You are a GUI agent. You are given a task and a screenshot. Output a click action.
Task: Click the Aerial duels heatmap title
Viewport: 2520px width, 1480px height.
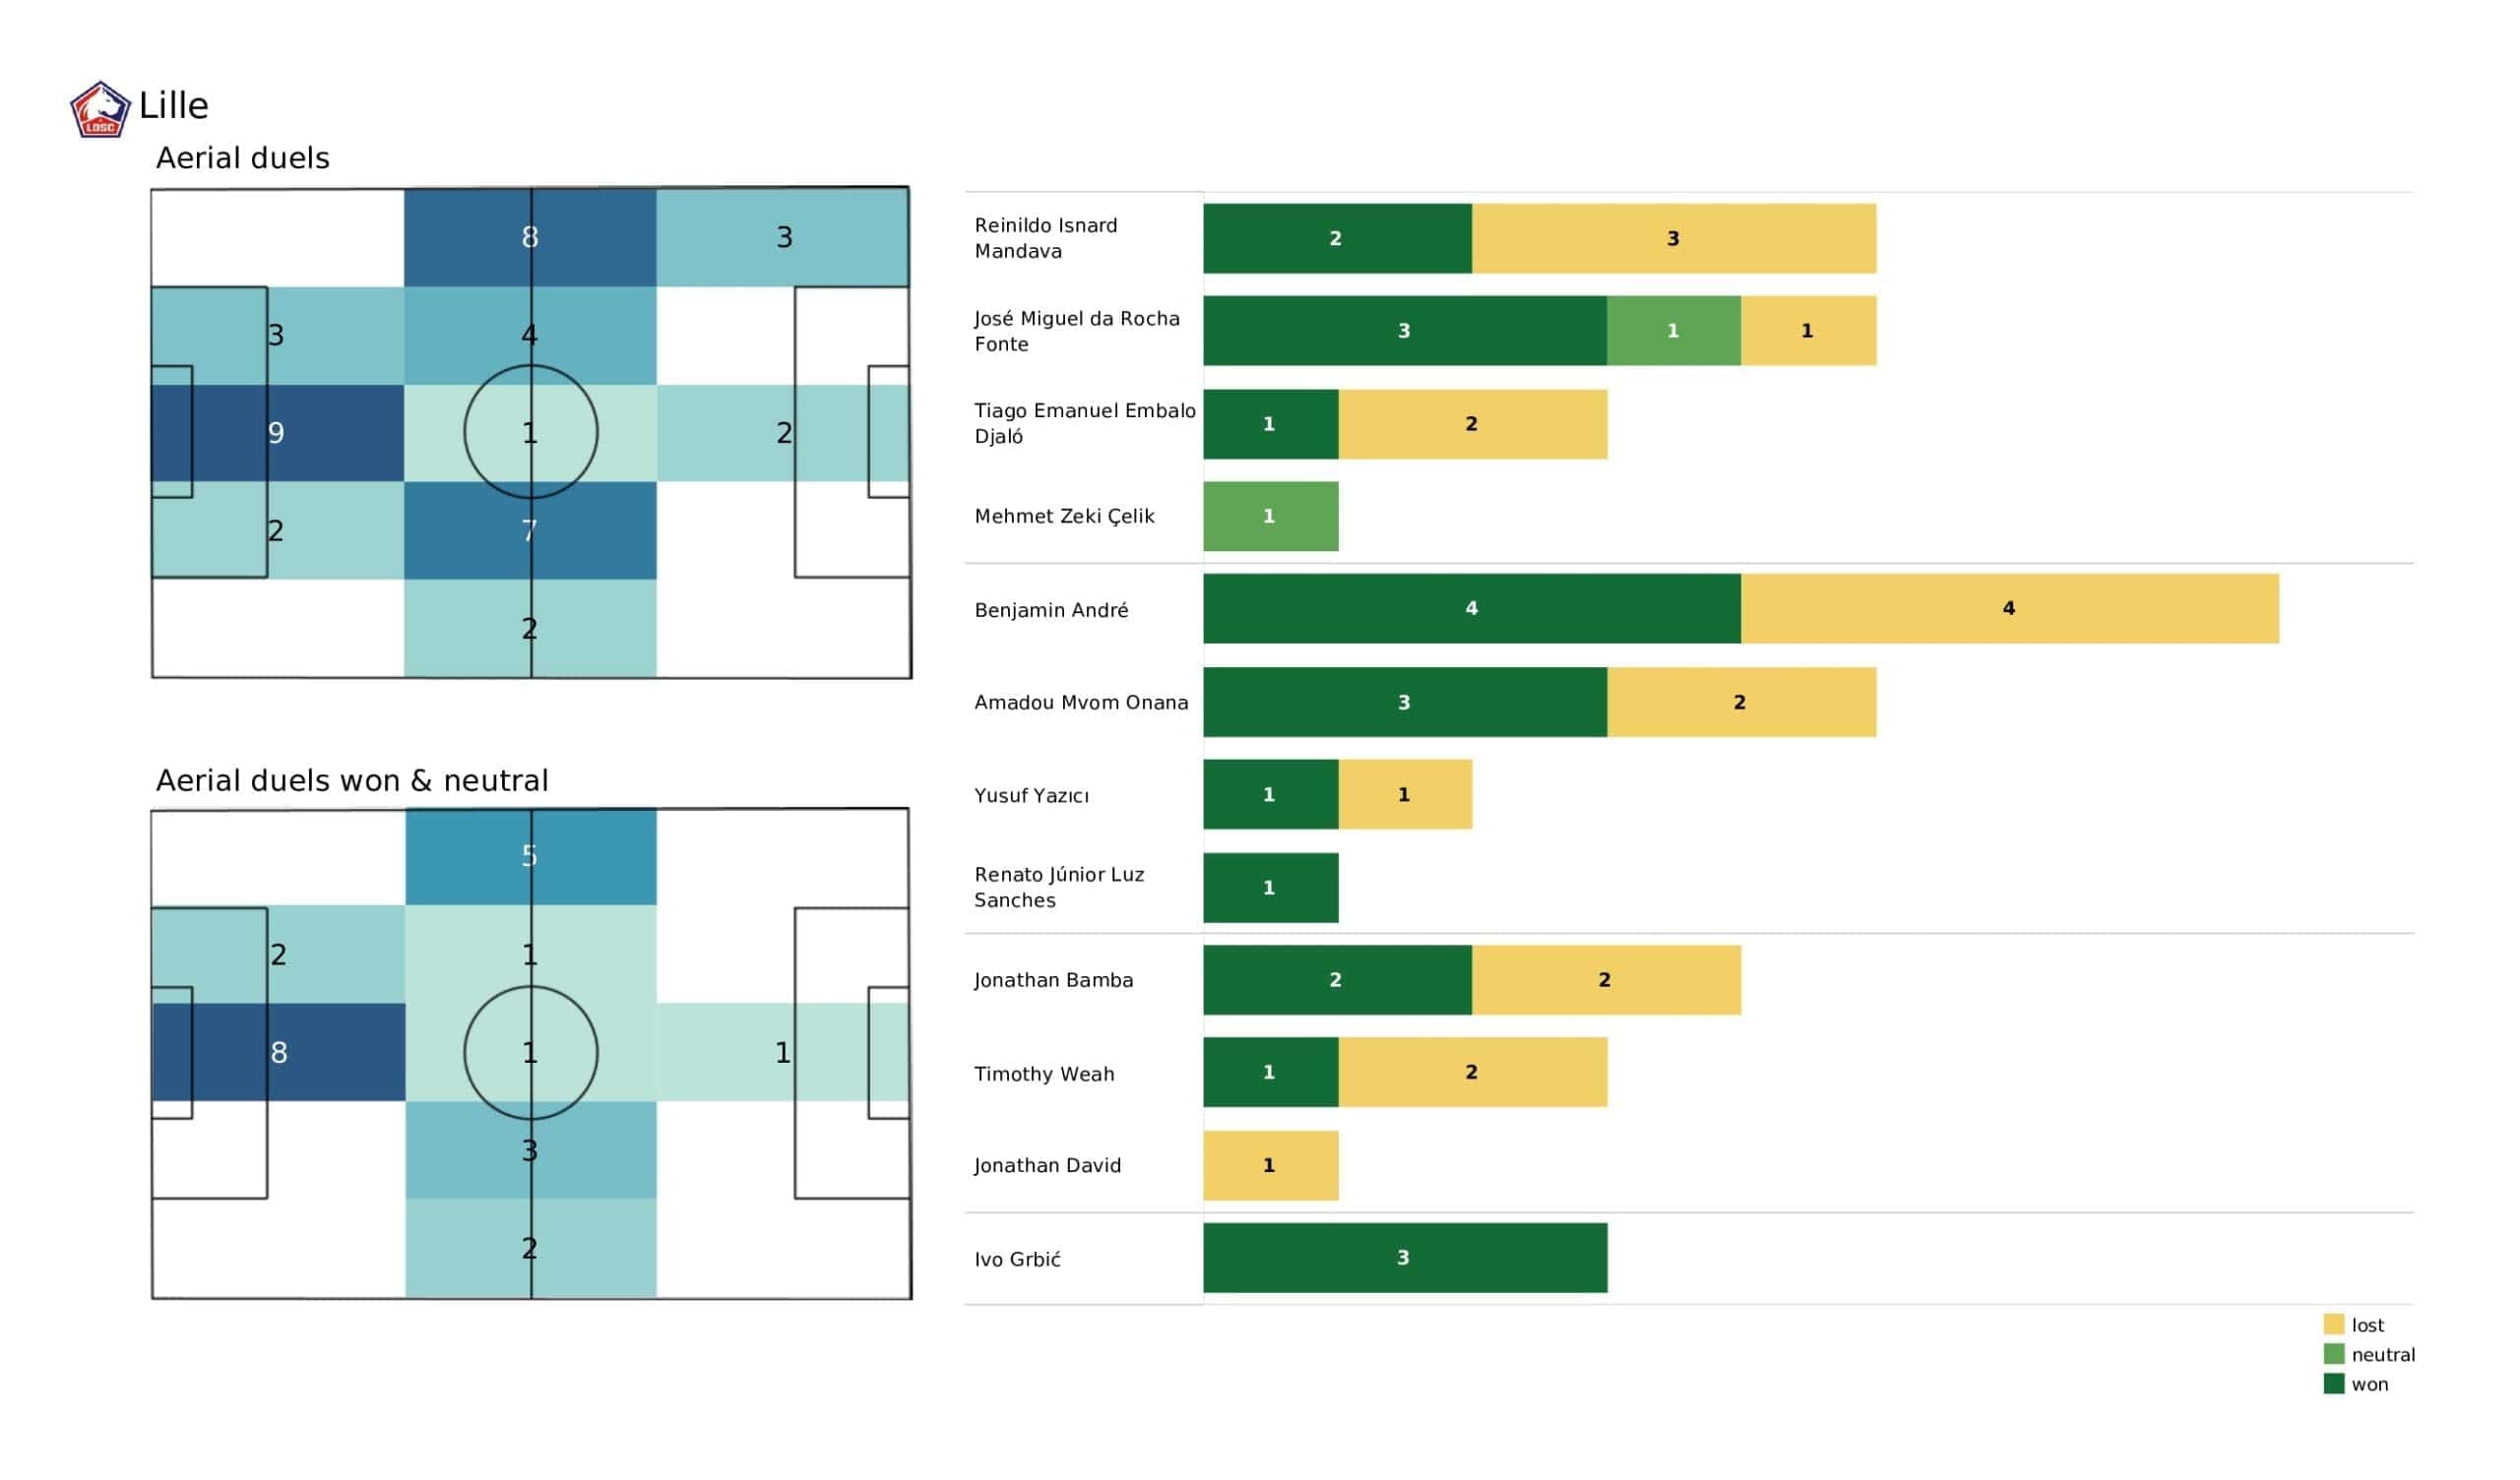[x=242, y=158]
